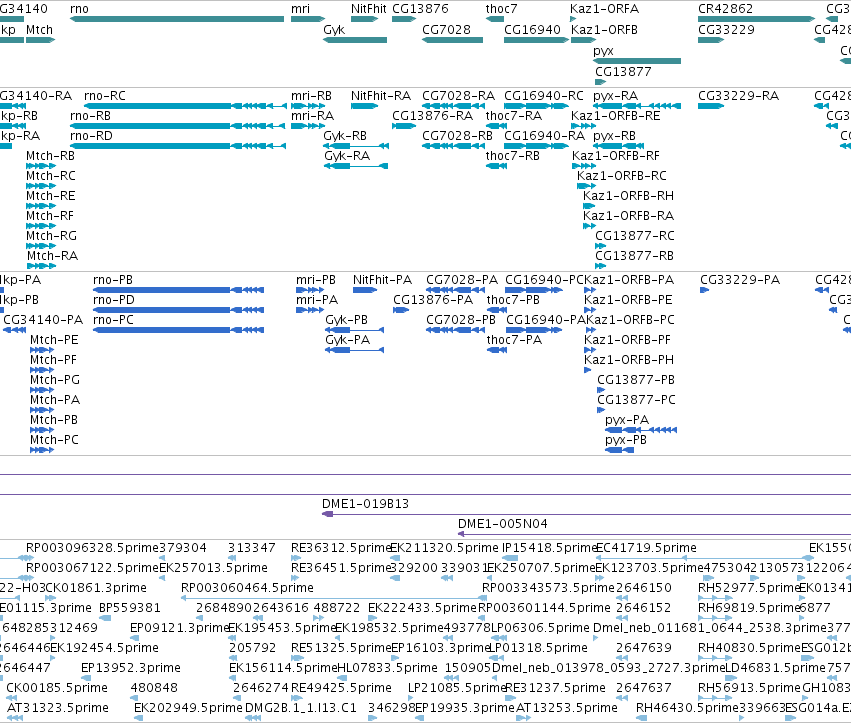Open the NitFhit gene label
Image resolution: width=851 pixels, height=723 pixels.
coord(369,9)
